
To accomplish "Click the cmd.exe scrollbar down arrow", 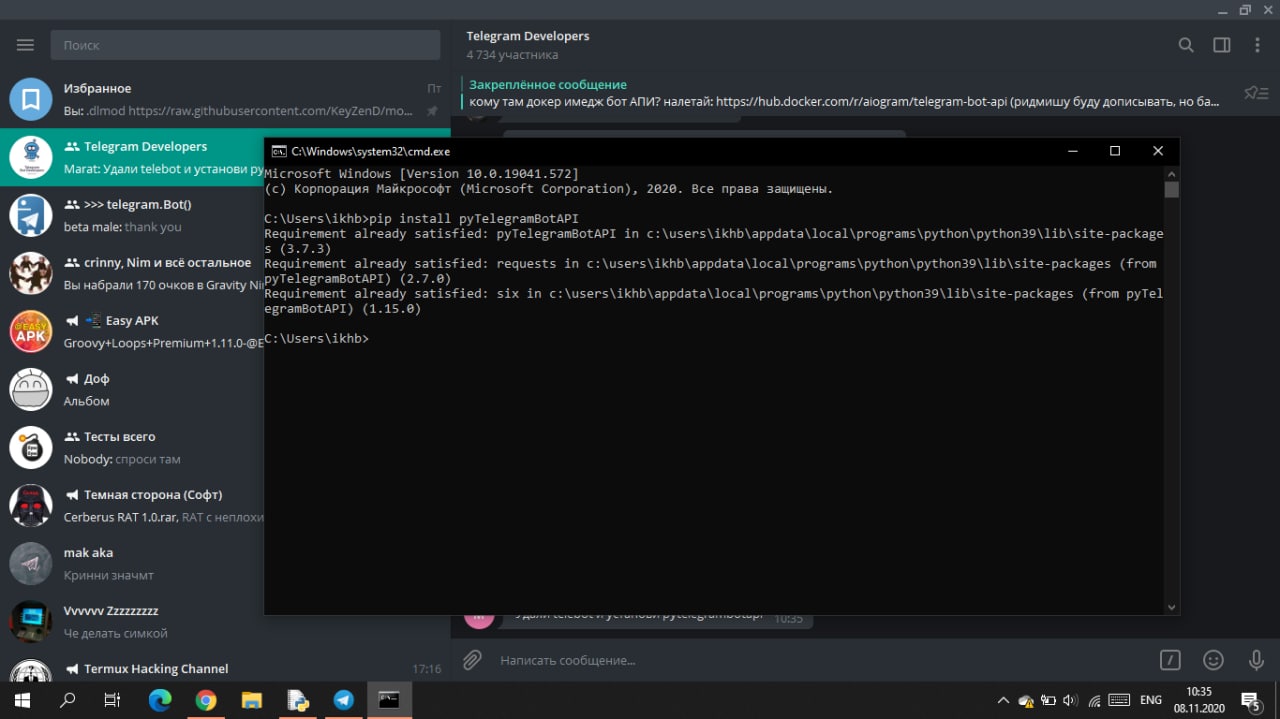I will tap(1171, 606).
